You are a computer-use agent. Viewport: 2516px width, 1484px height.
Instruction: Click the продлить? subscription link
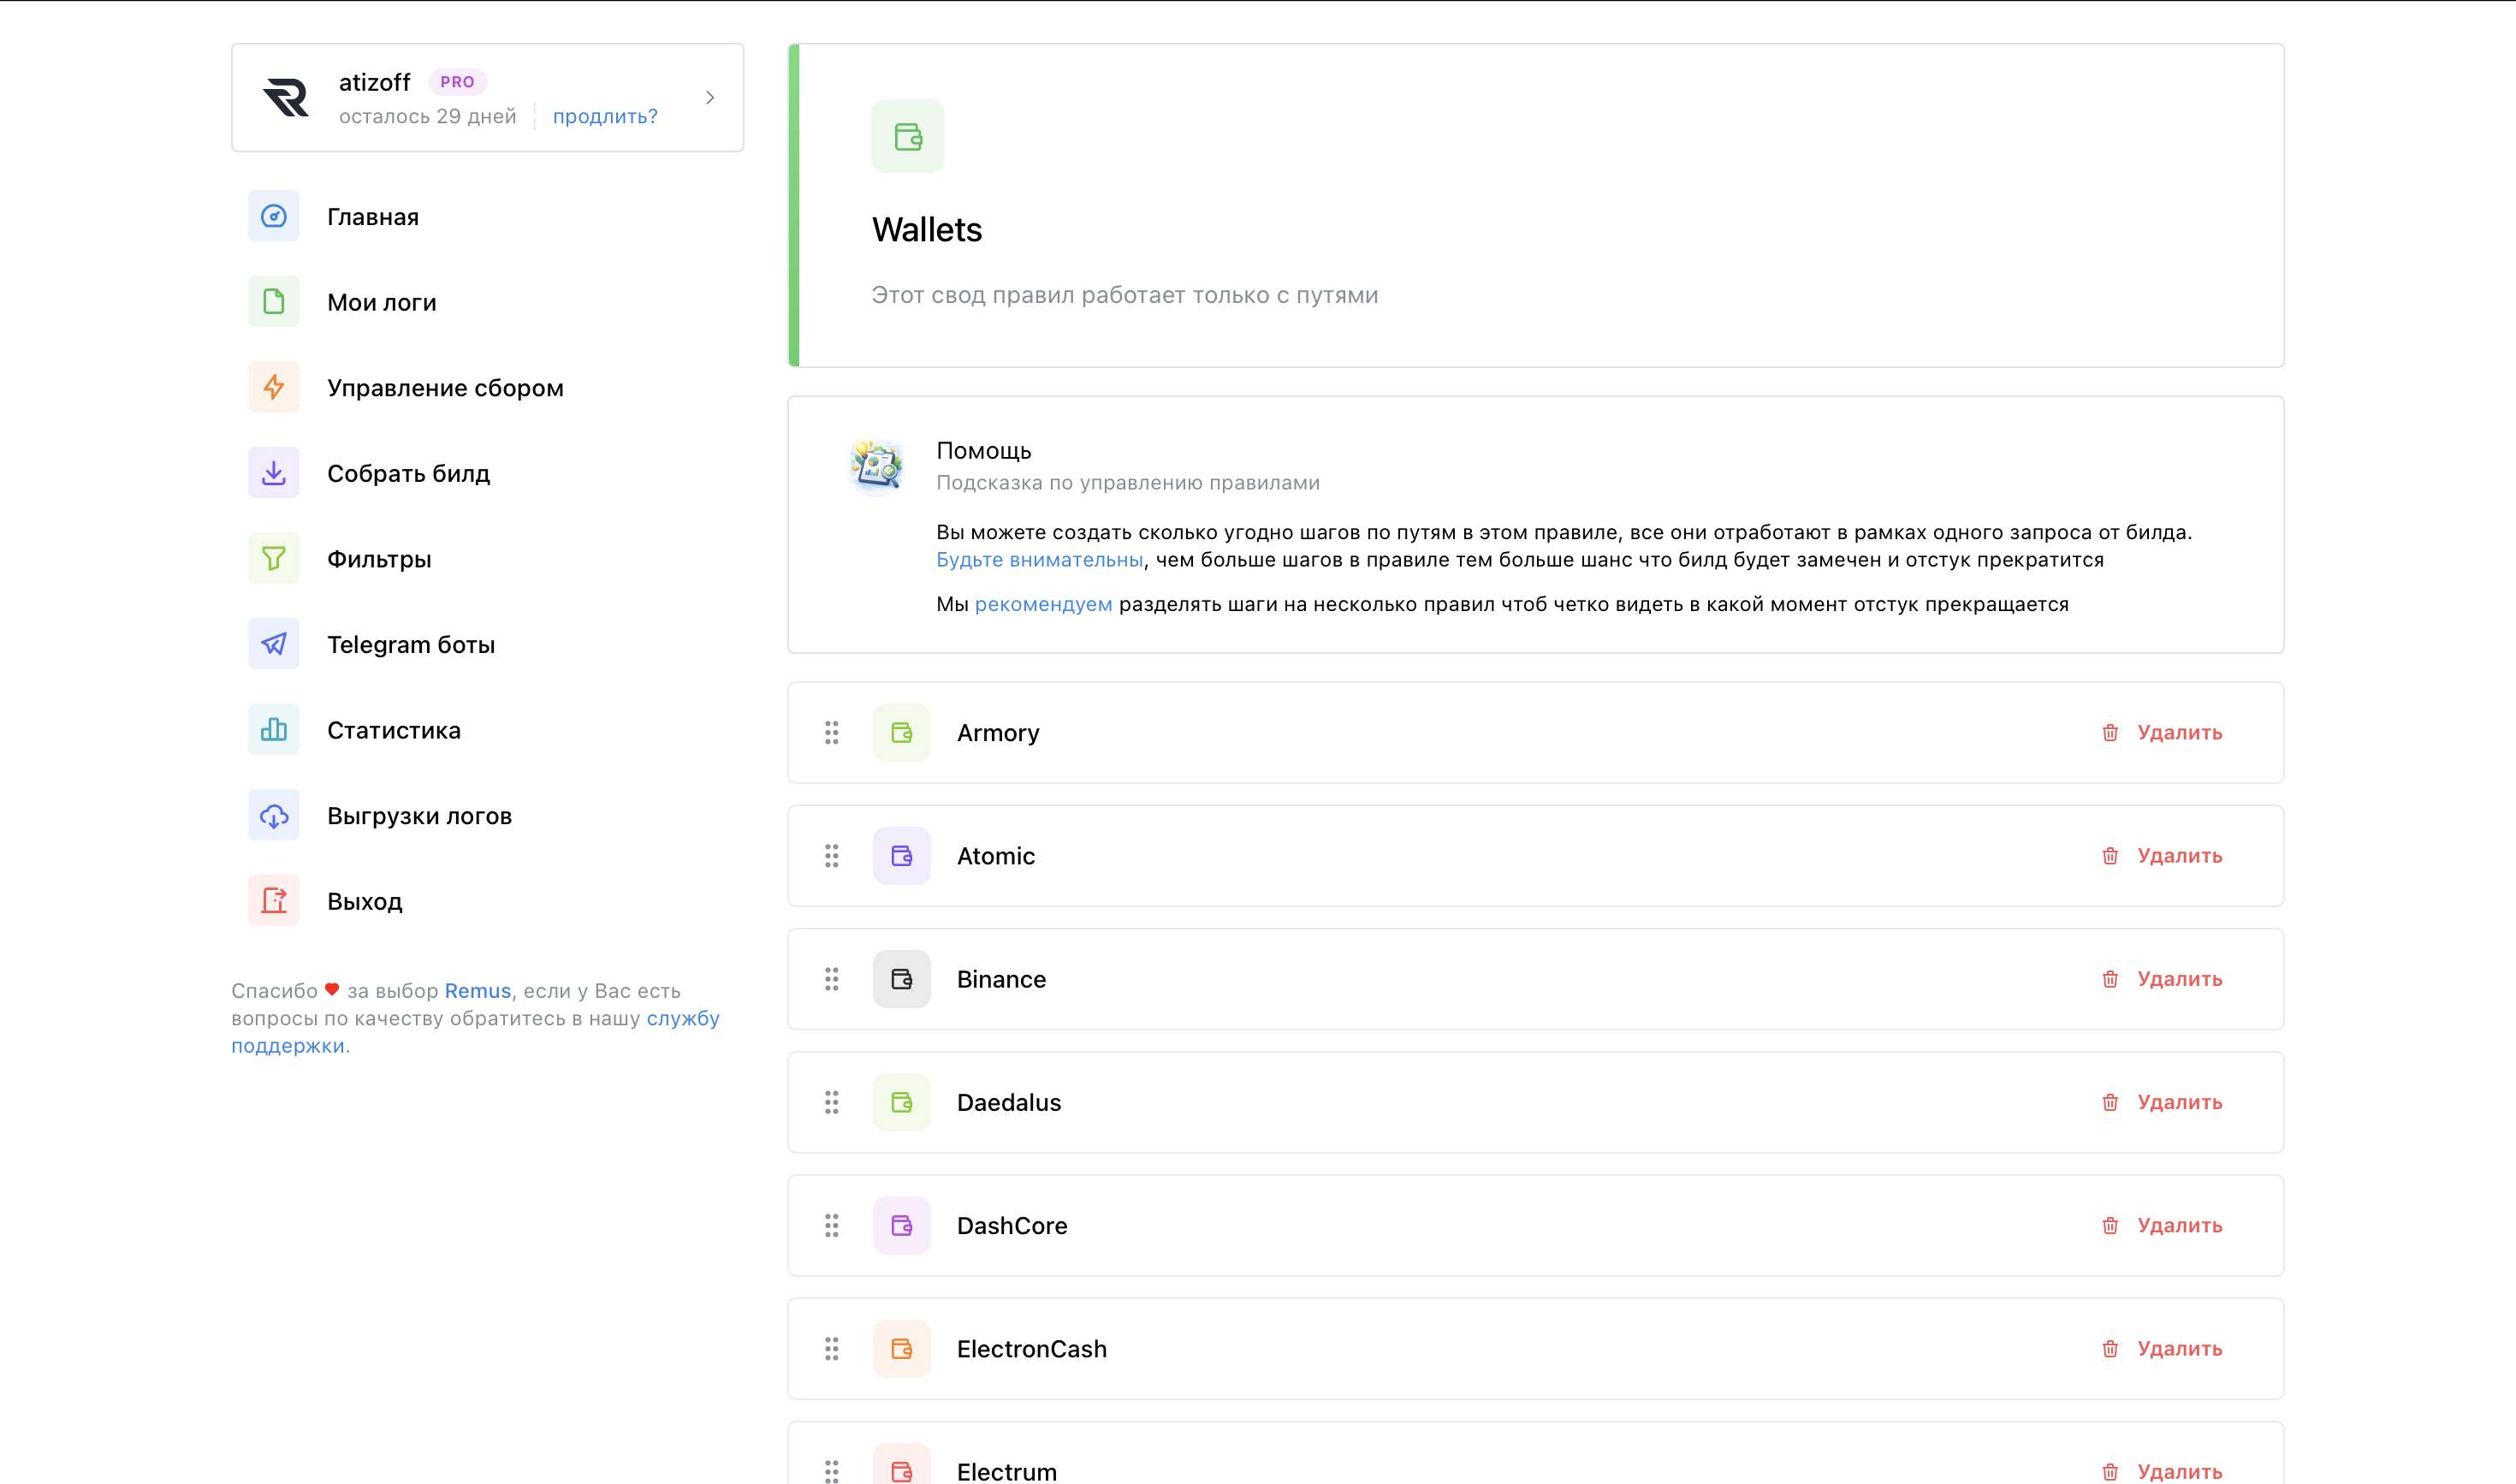(604, 116)
